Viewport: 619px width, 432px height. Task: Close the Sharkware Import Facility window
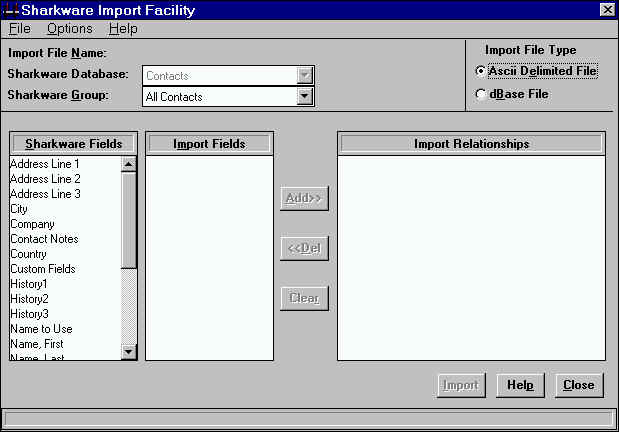(607, 9)
